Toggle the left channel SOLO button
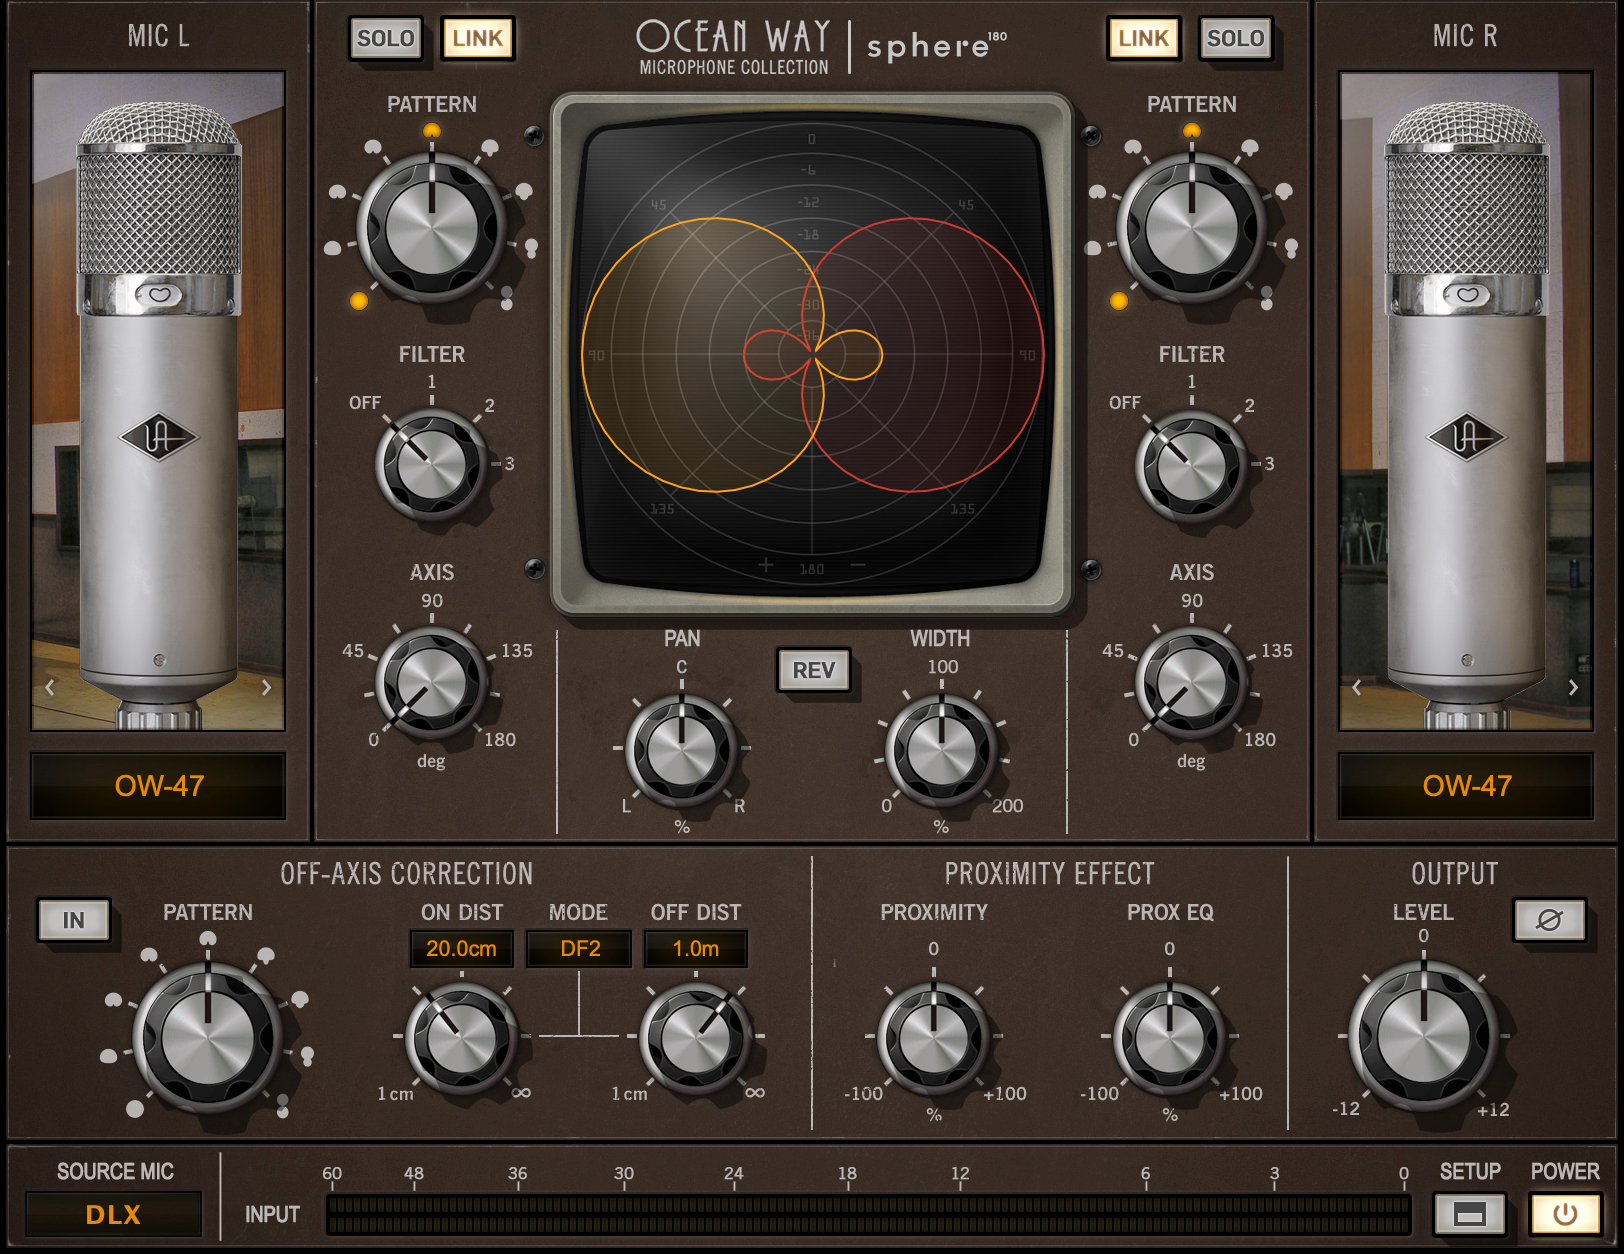 point(385,39)
